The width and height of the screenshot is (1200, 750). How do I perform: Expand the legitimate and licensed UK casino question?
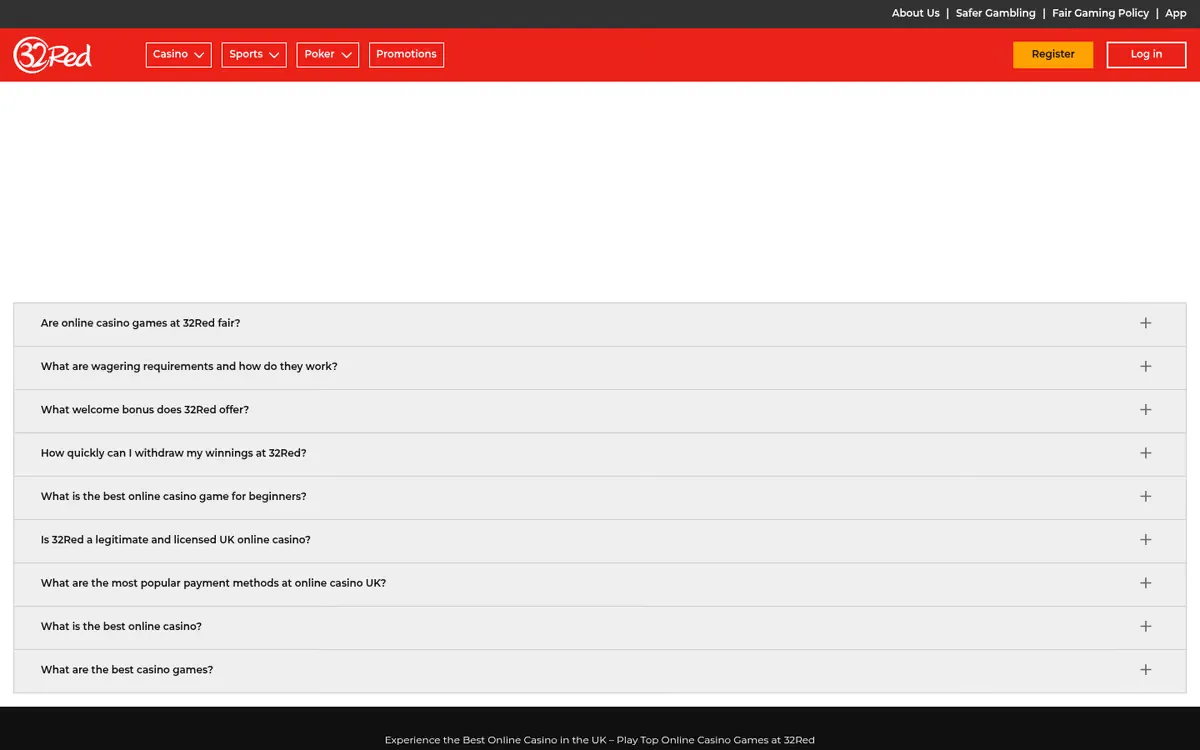click(600, 540)
